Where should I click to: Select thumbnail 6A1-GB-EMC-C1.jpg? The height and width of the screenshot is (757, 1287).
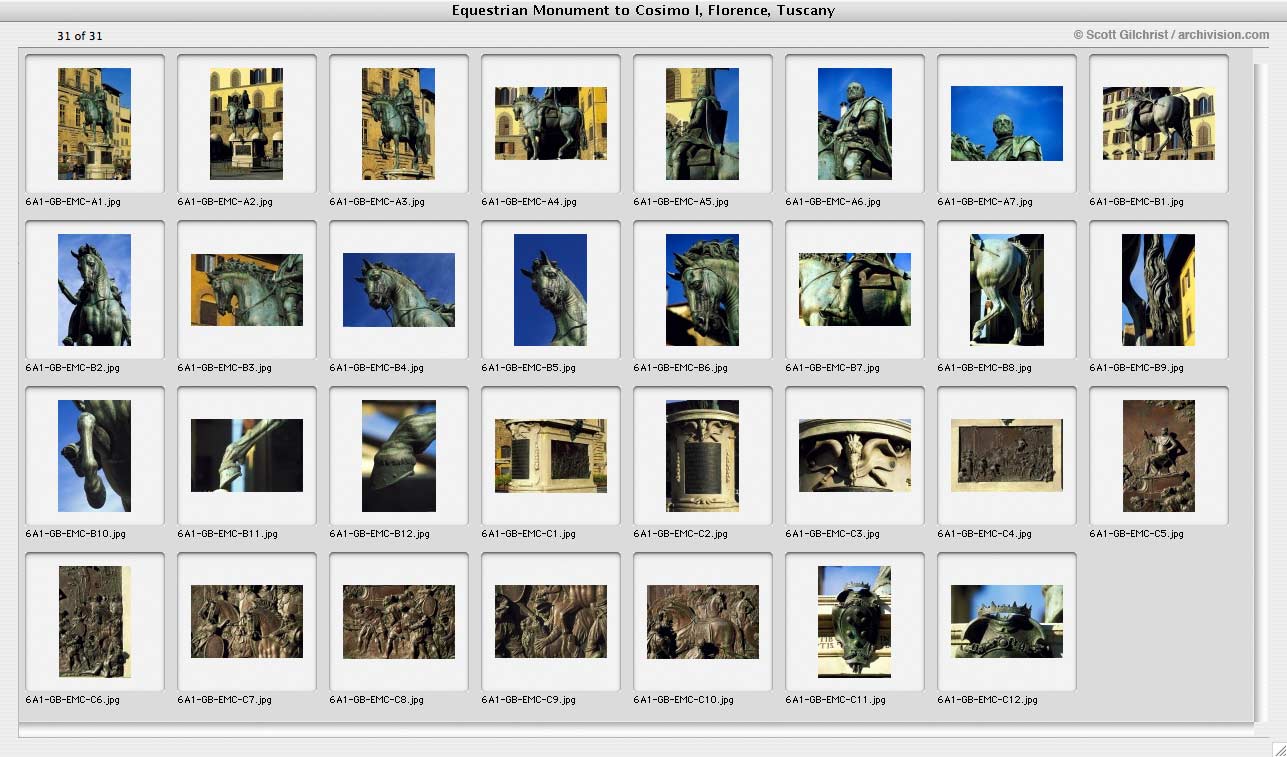click(550, 455)
